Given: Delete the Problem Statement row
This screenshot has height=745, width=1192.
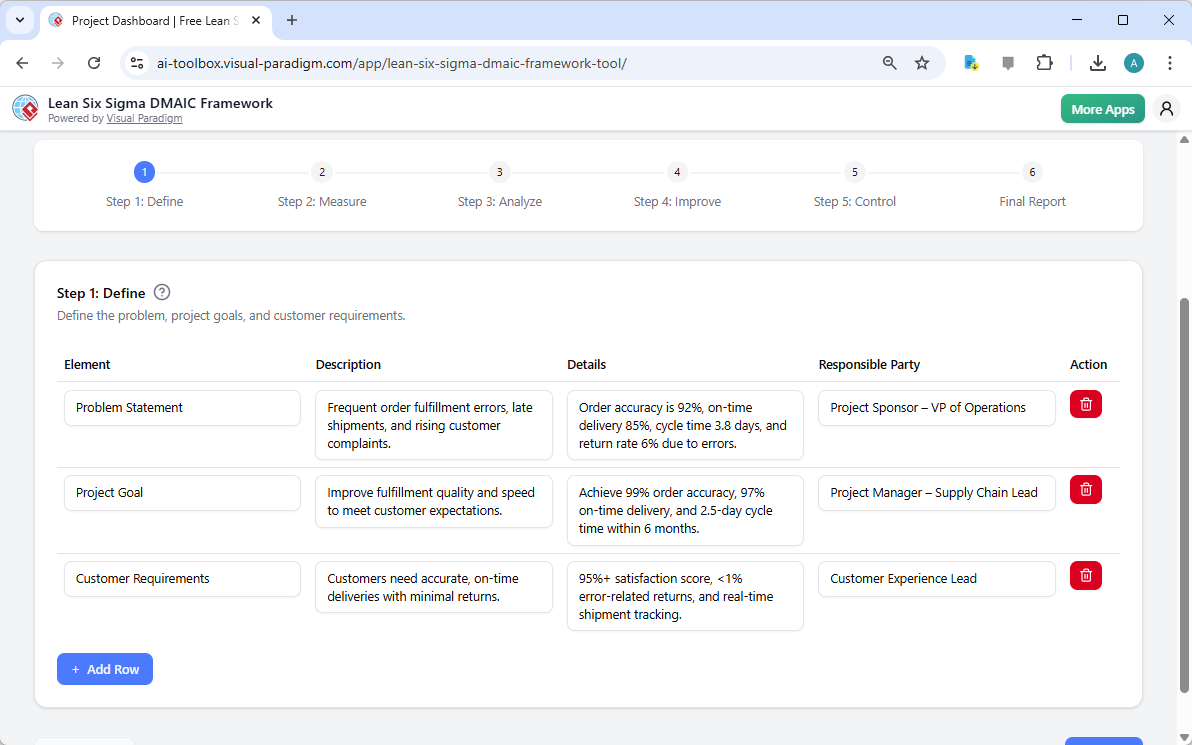Looking at the screenshot, I should (x=1085, y=404).
